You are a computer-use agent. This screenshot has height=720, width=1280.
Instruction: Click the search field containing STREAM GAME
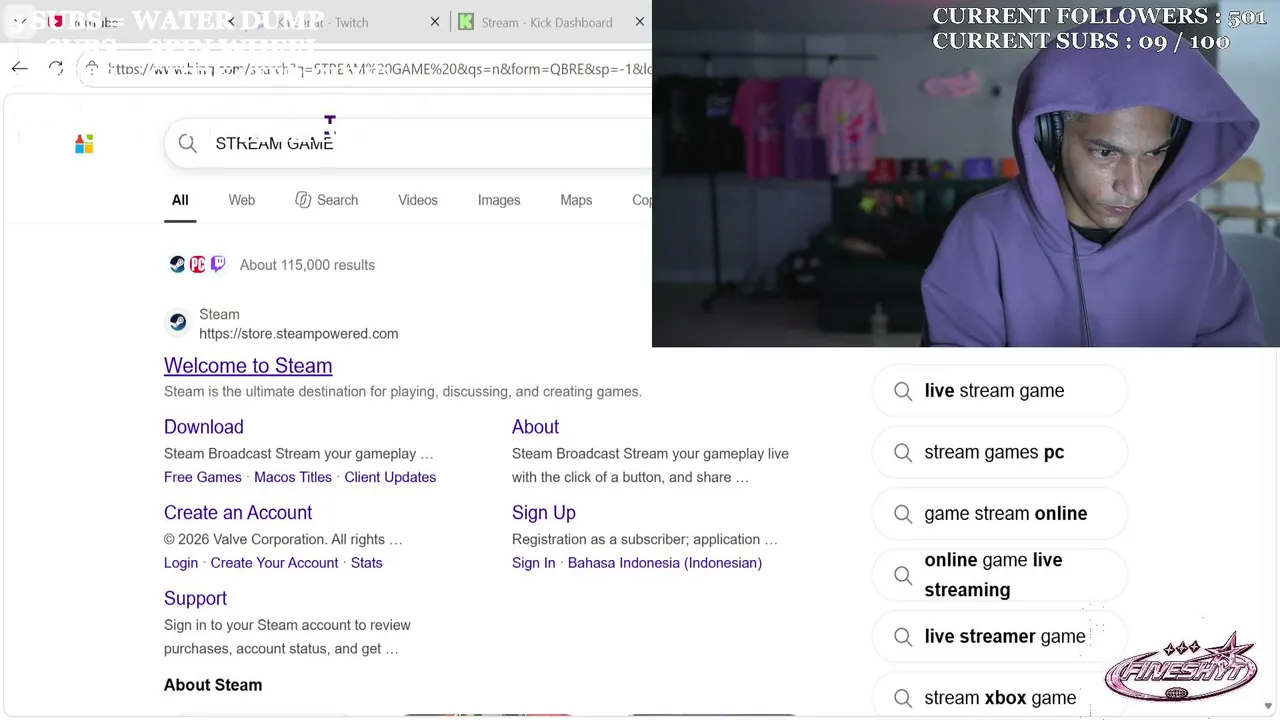coord(408,143)
